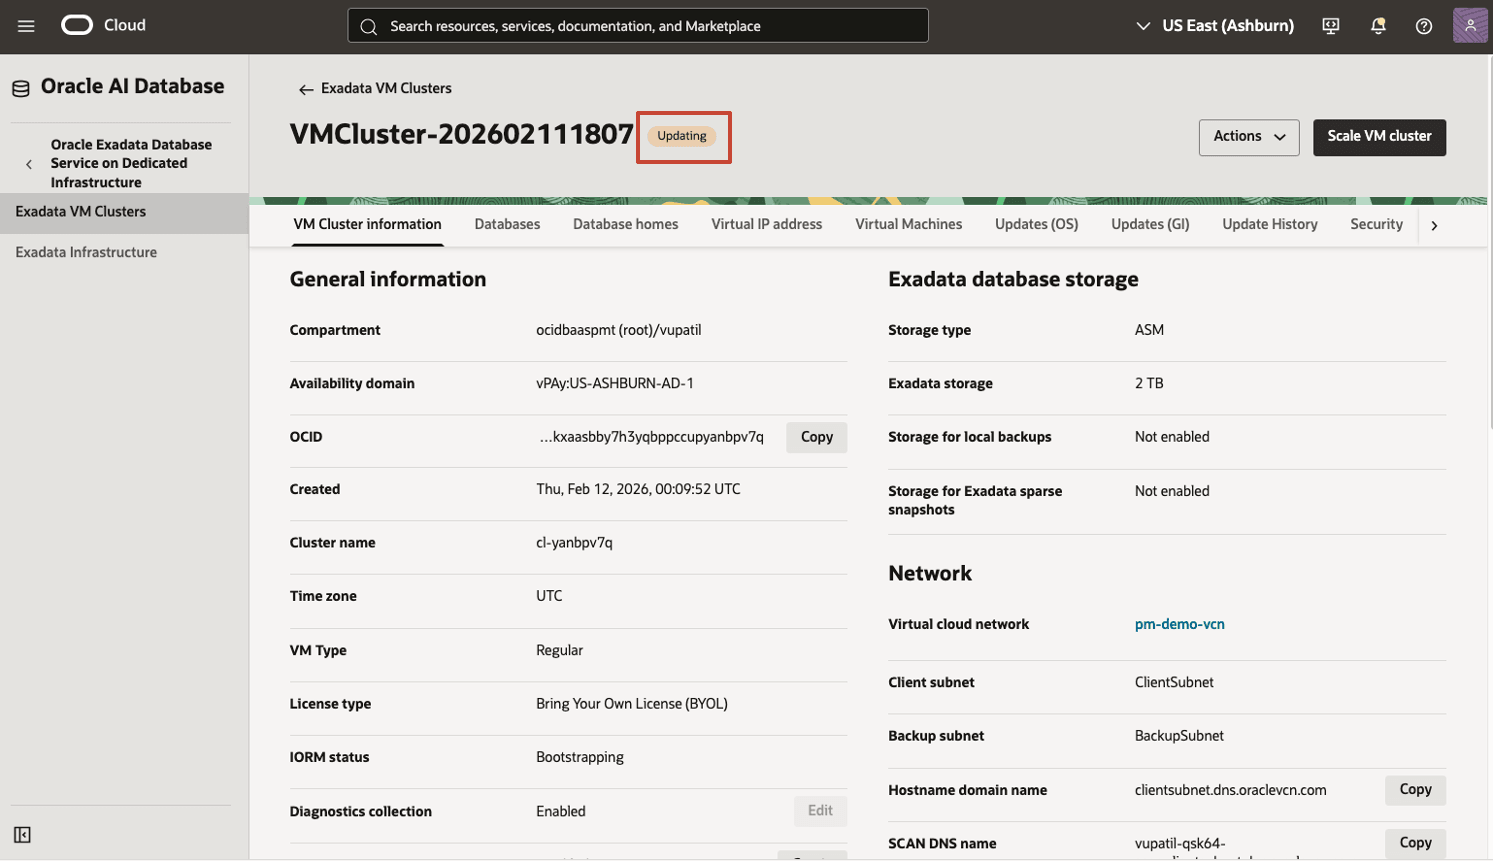Click the cluster name cl-yanbpv7q
Screen dimensions: 1493x861
[574, 543]
